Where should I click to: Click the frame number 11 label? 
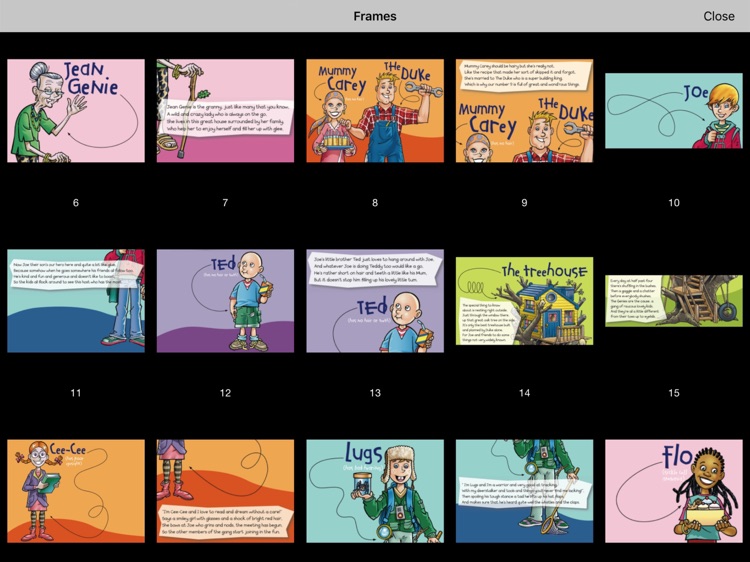tap(76, 393)
